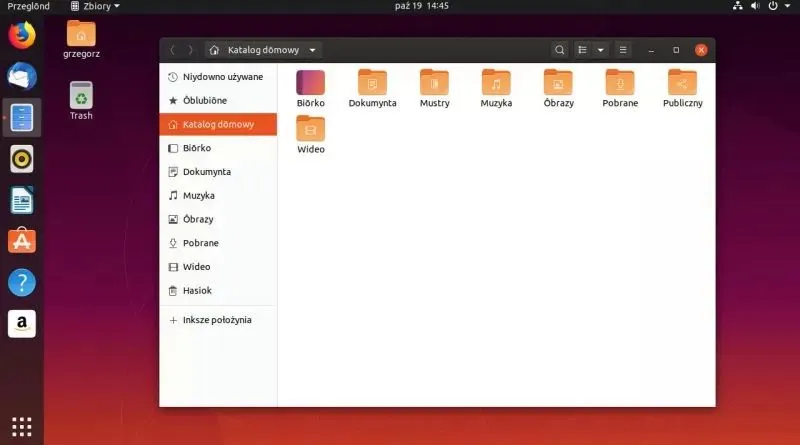Viewport: 800px width, 445px height.
Task: Go forward with the right arrow
Action: pos(190,50)
